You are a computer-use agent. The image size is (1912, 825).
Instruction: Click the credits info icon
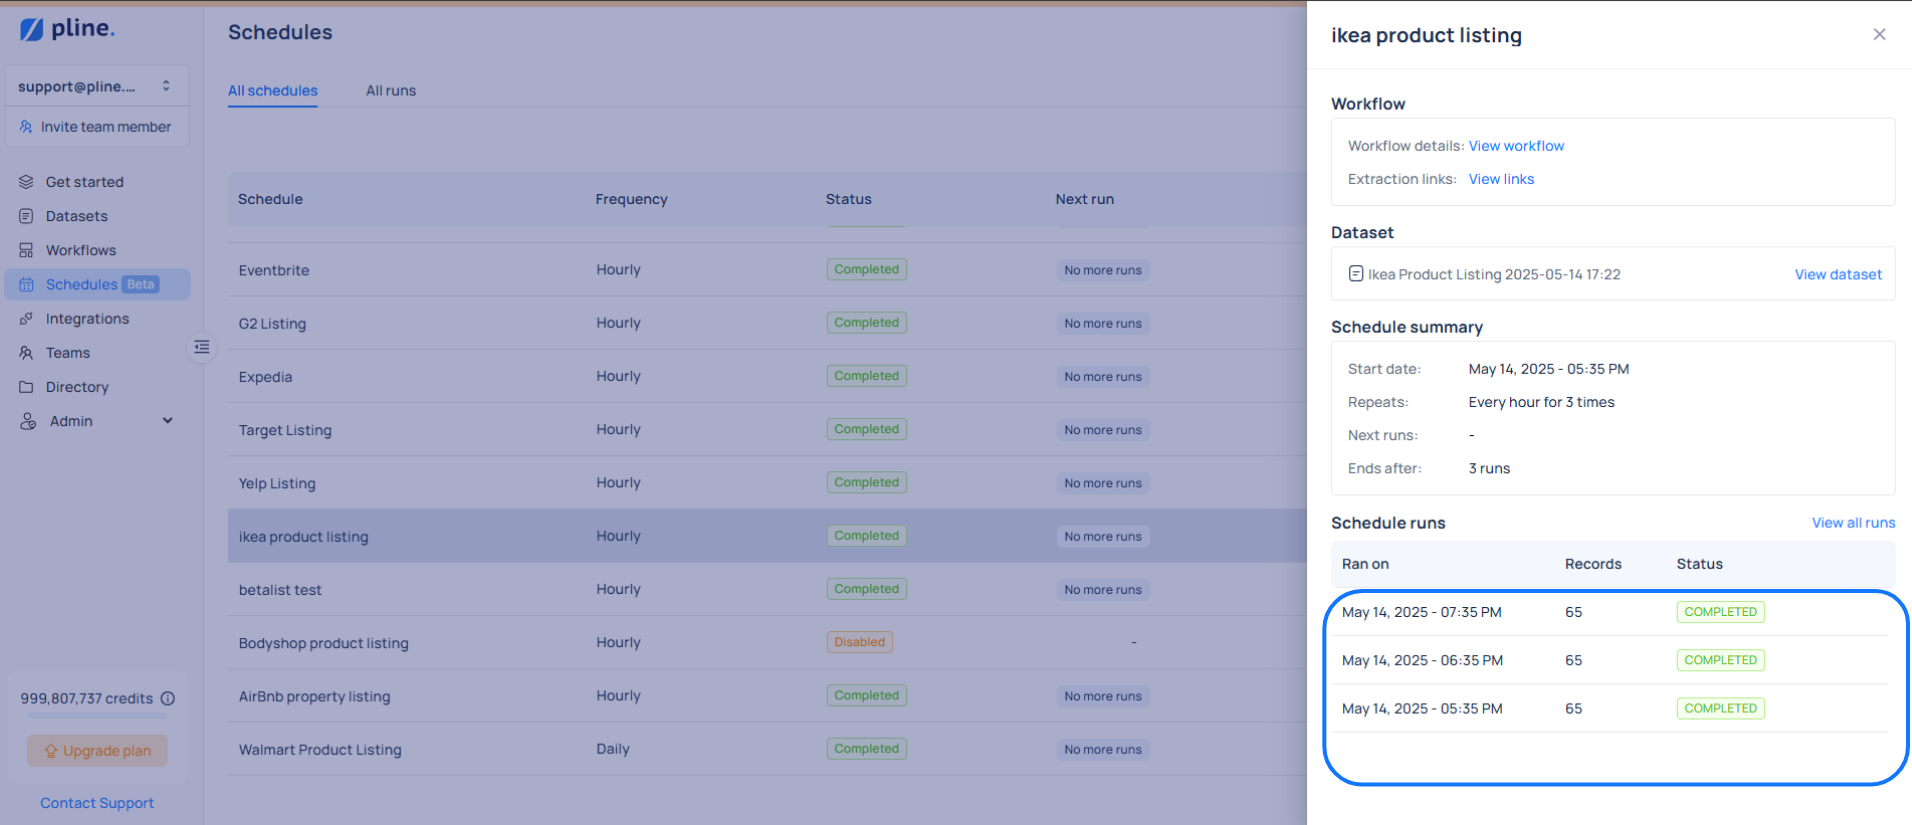click(x=168, y=699)
